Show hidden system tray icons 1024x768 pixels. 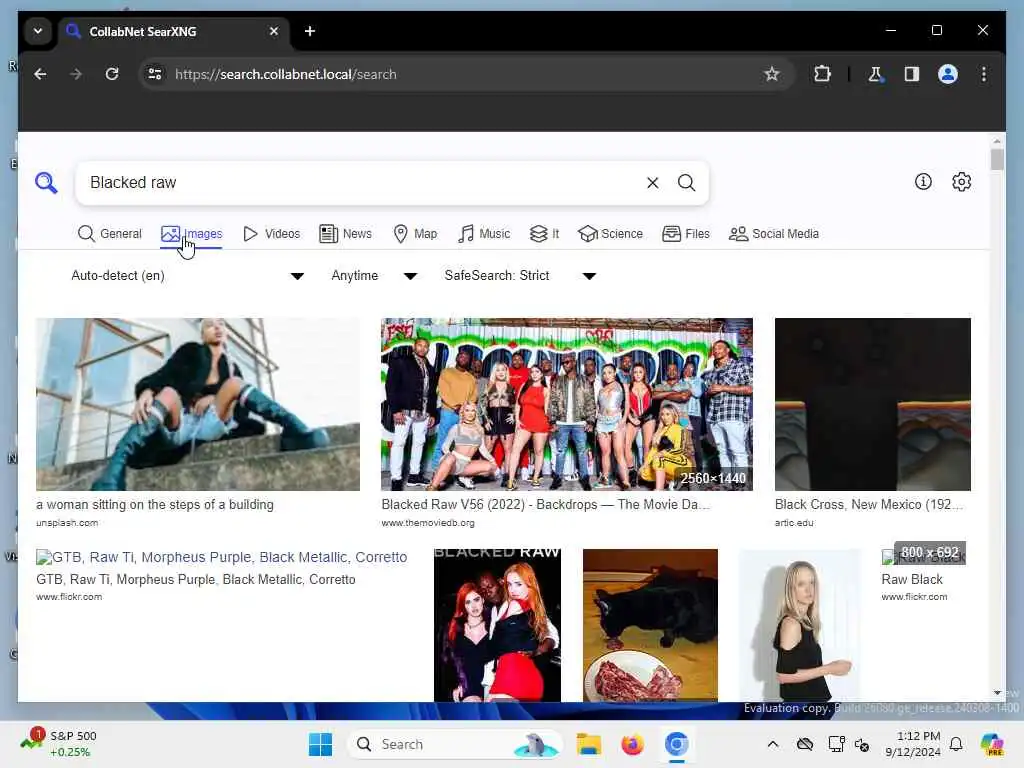(773, 744)
